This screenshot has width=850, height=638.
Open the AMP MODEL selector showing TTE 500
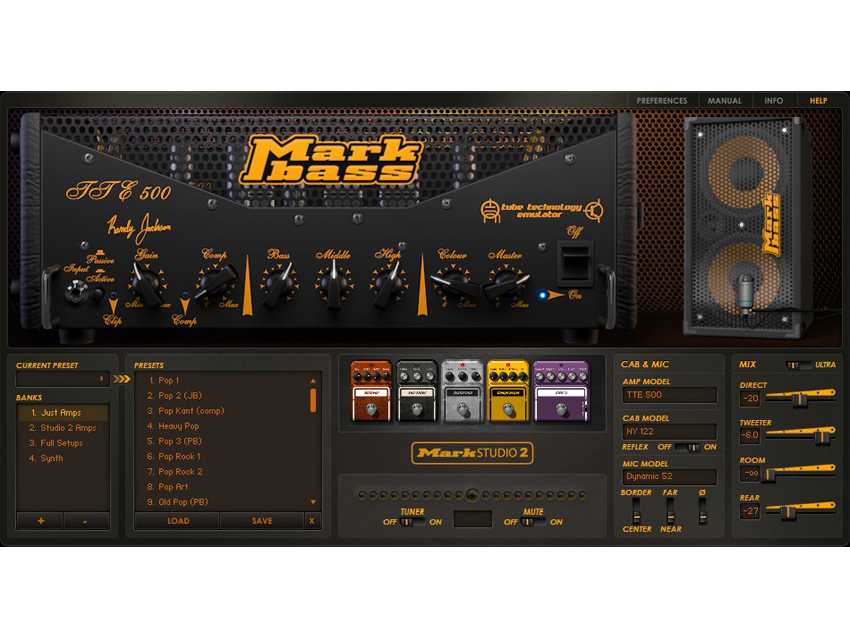click(669, 395)
